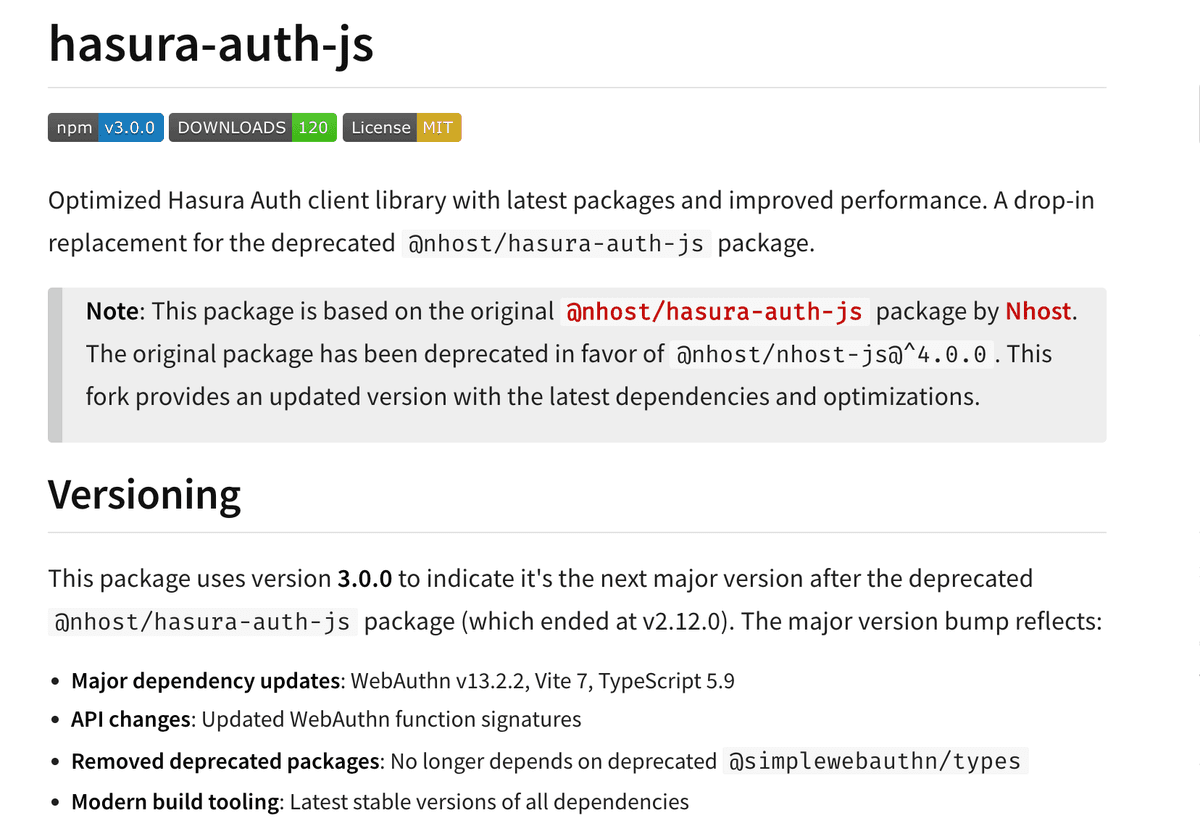Click the green DOWNLOADS 120 badge
This screenshot has width=1200, height=836.
252,127
